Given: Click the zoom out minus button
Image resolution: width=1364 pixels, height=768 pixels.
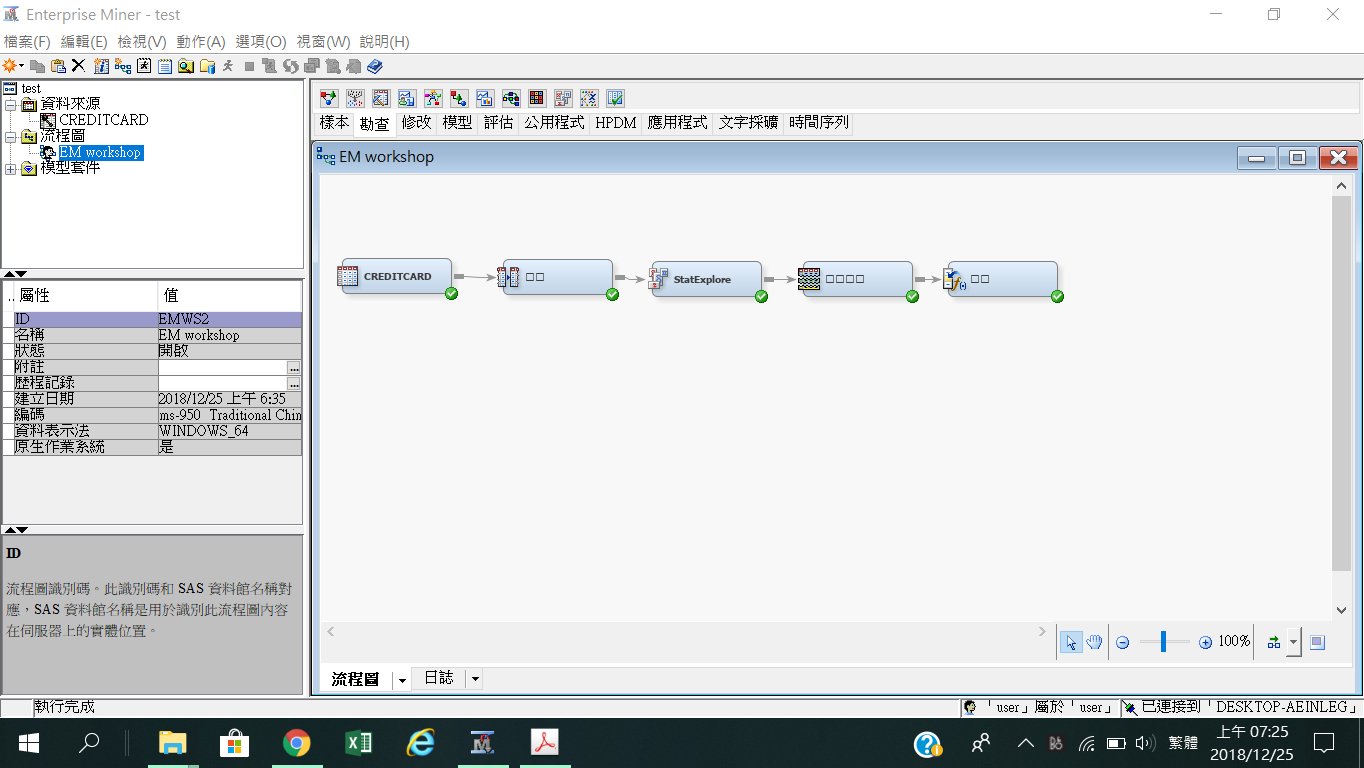Looking at the screenshot, I should point(1122,642).
